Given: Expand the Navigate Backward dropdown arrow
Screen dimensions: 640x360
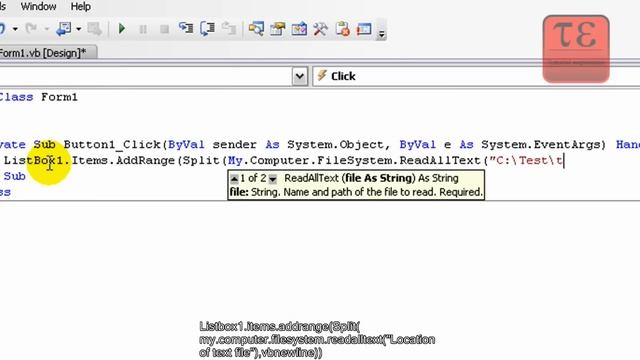Looking at the screenshot, I should point(78,29).
